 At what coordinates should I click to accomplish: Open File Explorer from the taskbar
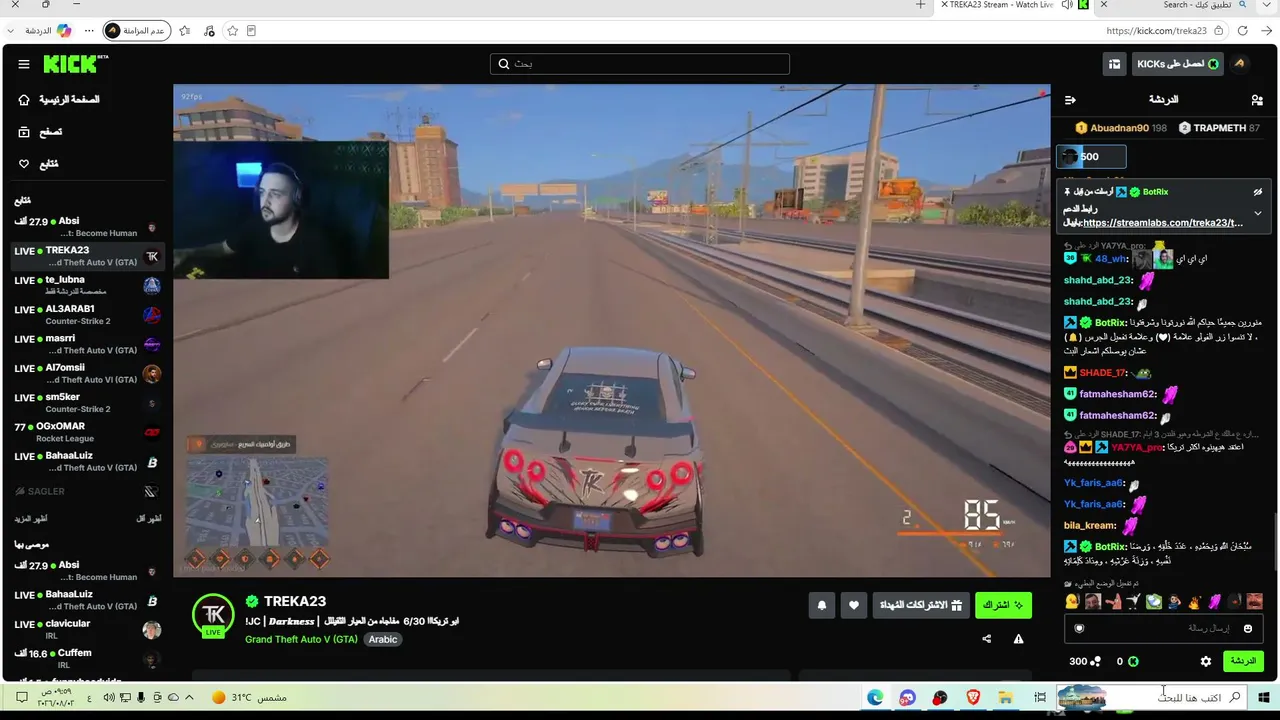pyautogui.click(x=1006, y=697)
